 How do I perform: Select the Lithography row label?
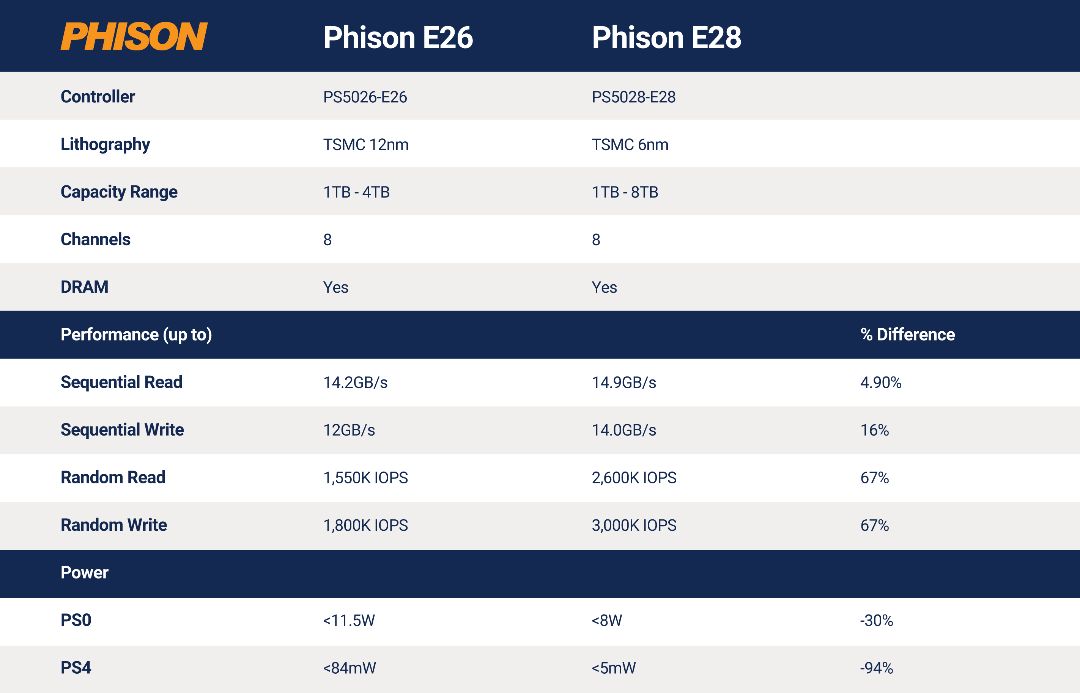click(105, 145)
